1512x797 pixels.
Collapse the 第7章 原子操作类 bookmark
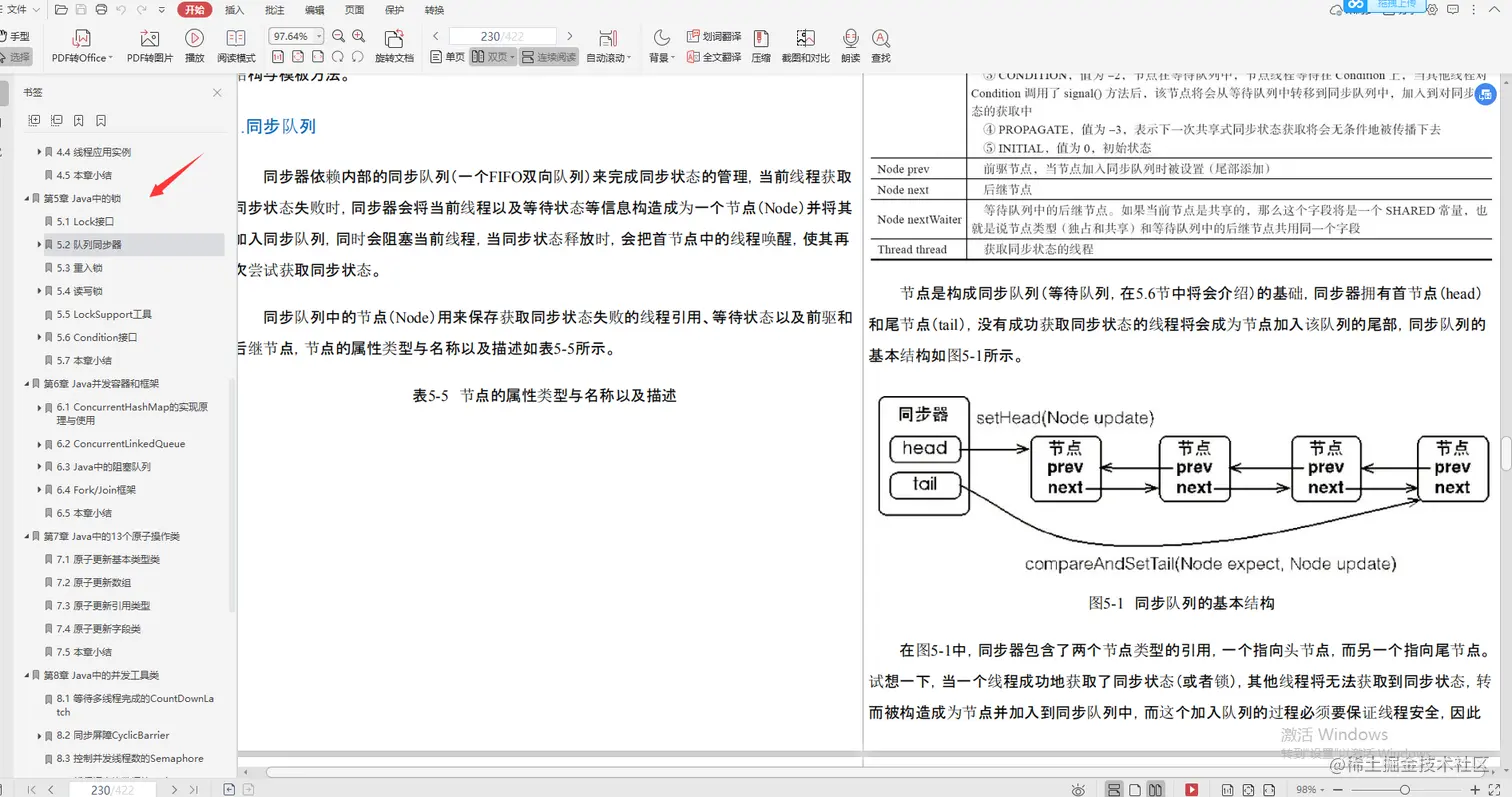pyautogui.click(x=27, y=536)
